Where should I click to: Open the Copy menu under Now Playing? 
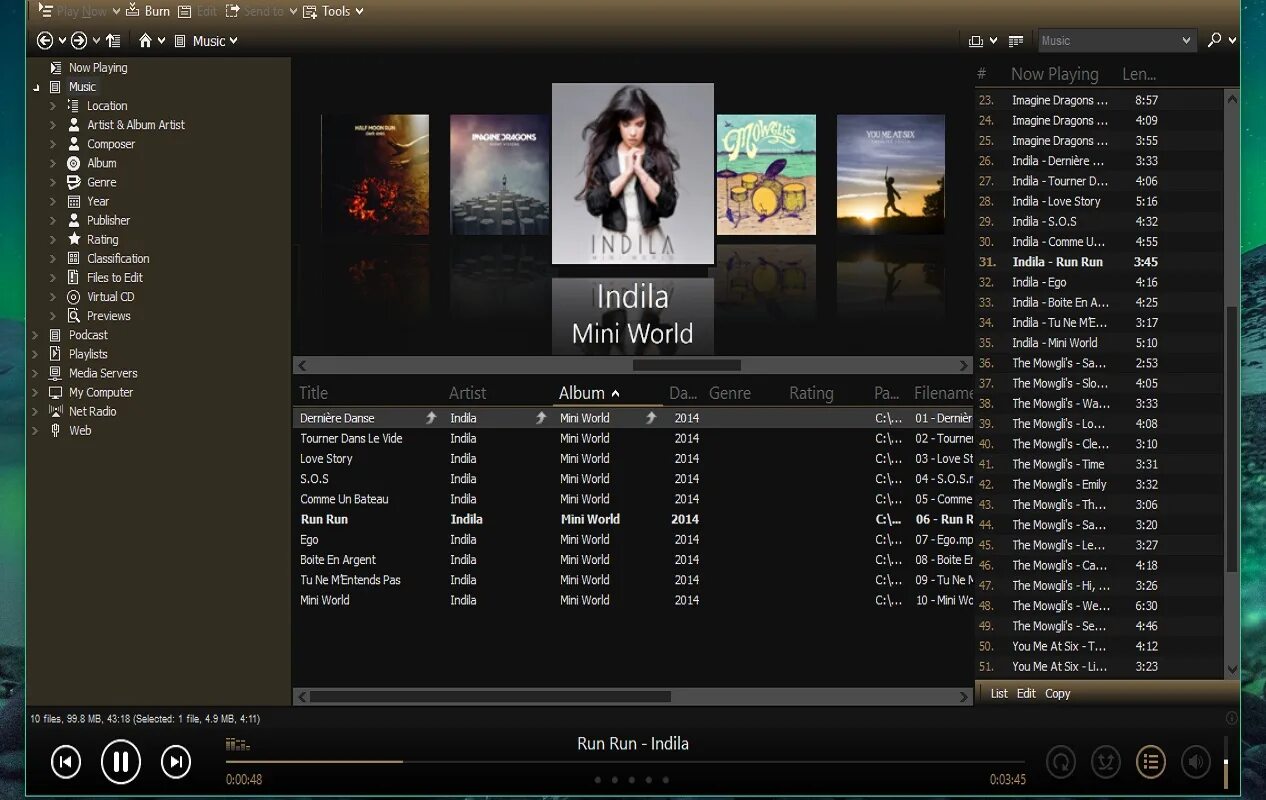[1057, 693]
